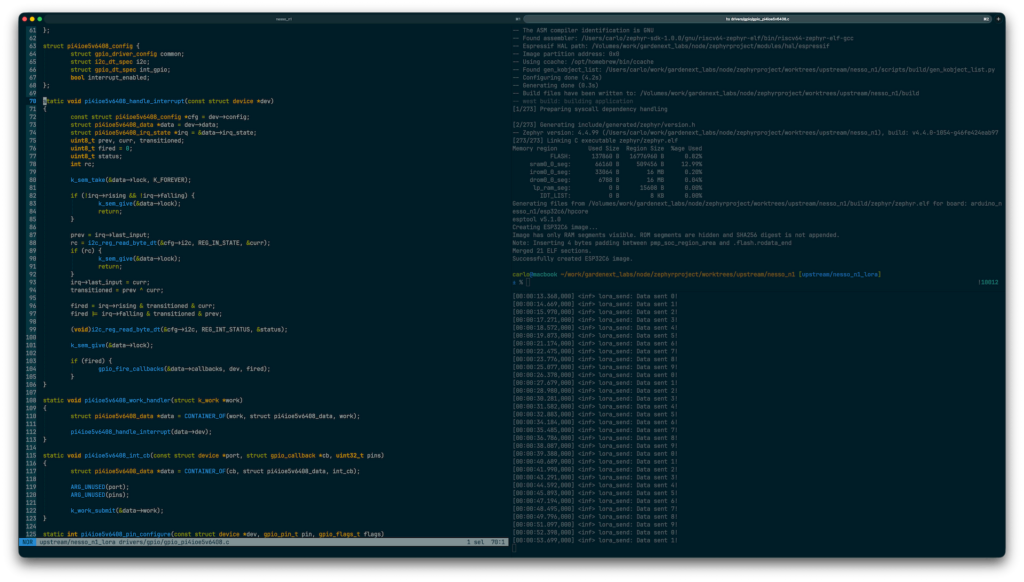Click pi4ioe5v6408_handle_interrupt function definition on line 70
Image resolution: width=1024 pixels, height=582 pixels.
[159, 101]
